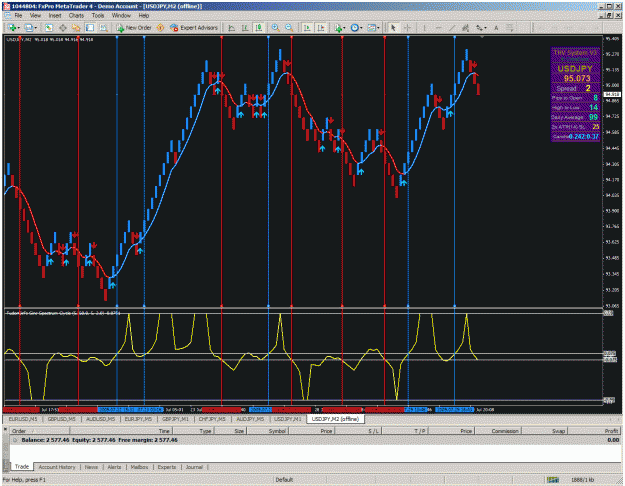Image resolution: width=625 pixels, height=486 pixels.
Task: Select the Fibonacci Retracement tool
Action: pos(479,28)
